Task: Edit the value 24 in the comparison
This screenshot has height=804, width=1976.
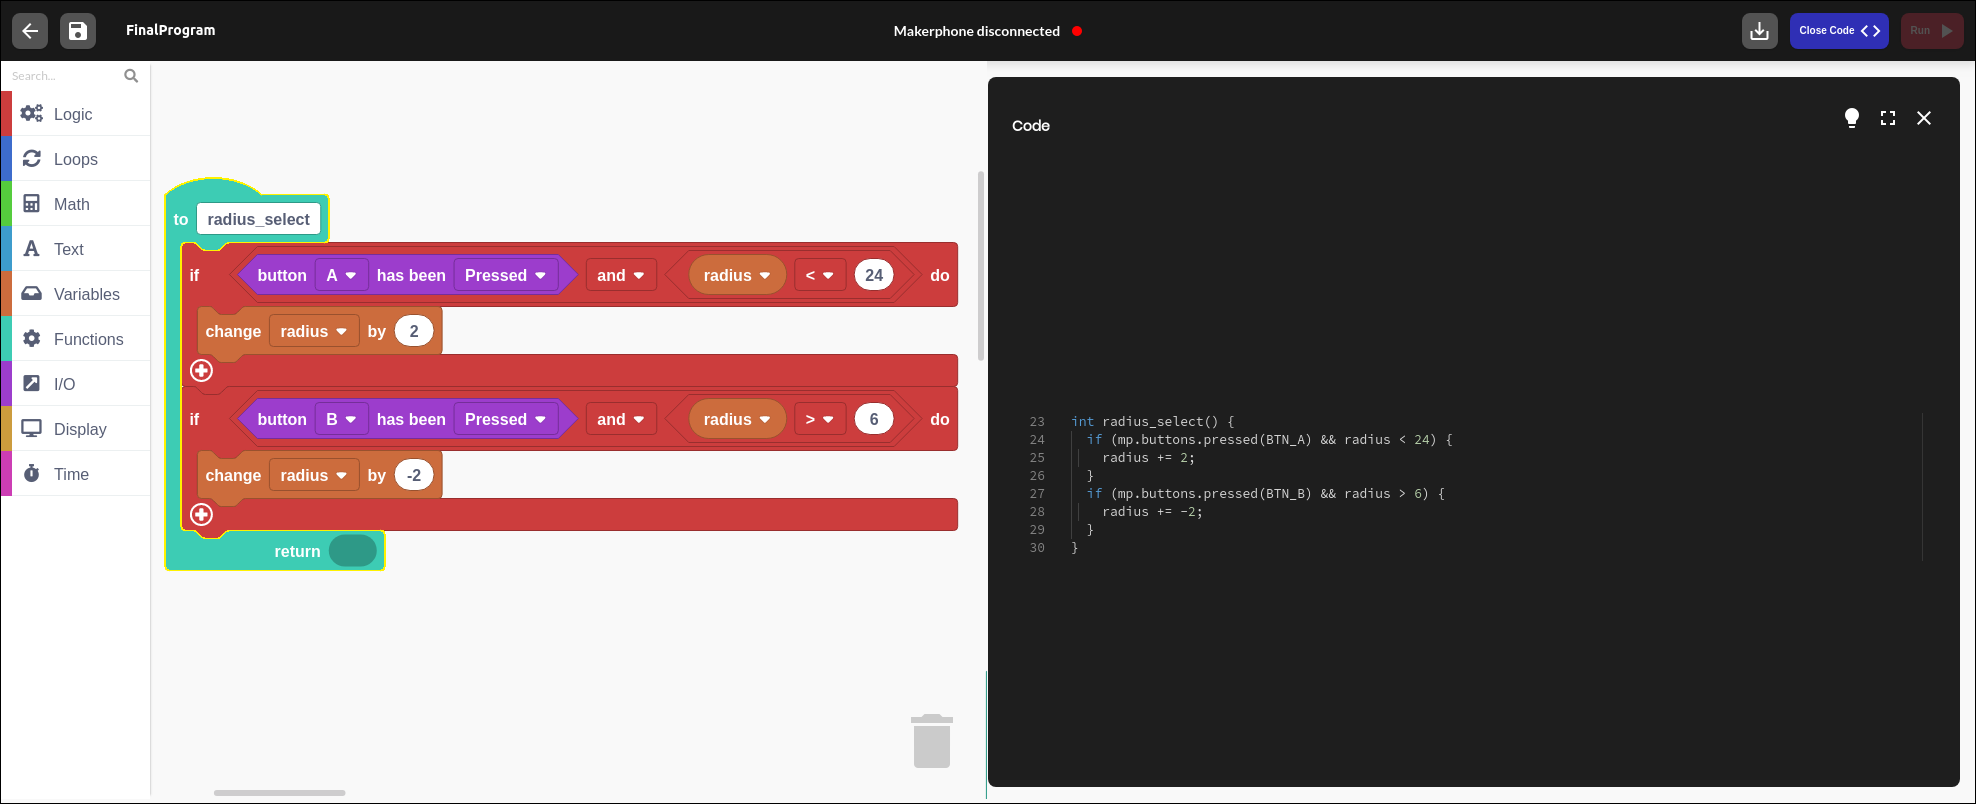Action: tap(874, 275)
